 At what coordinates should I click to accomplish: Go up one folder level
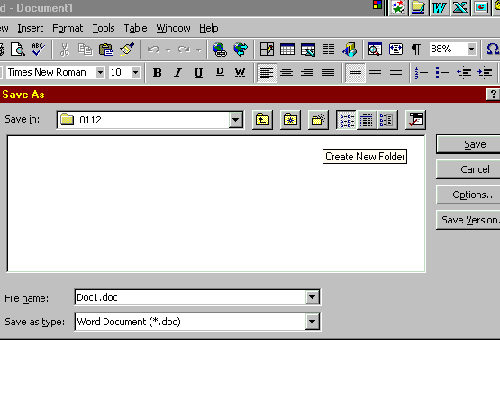tap(262, 120)
